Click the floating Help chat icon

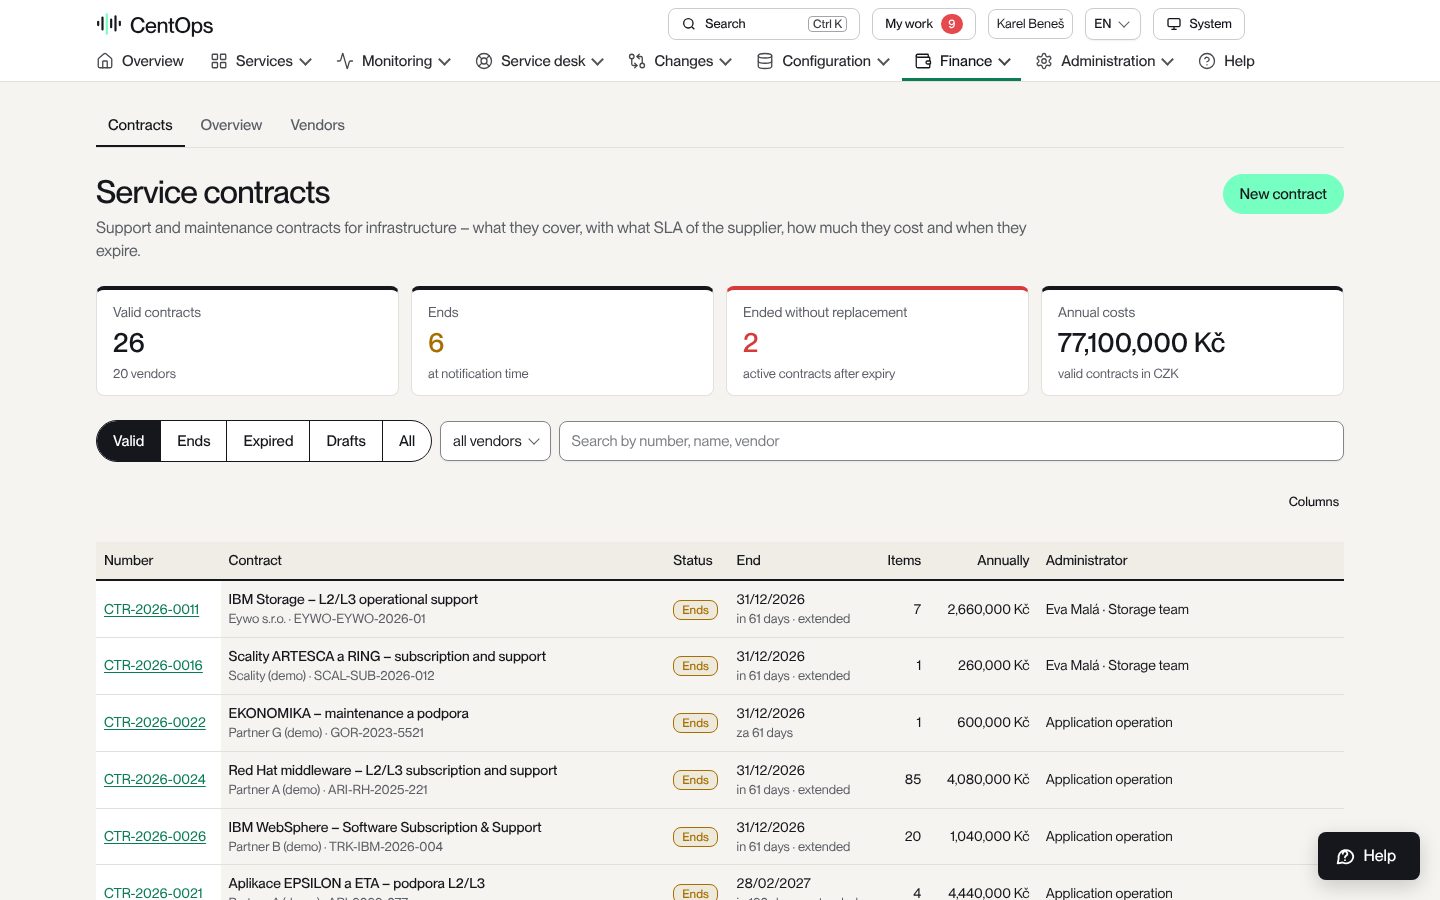(x=1346, y=856)
